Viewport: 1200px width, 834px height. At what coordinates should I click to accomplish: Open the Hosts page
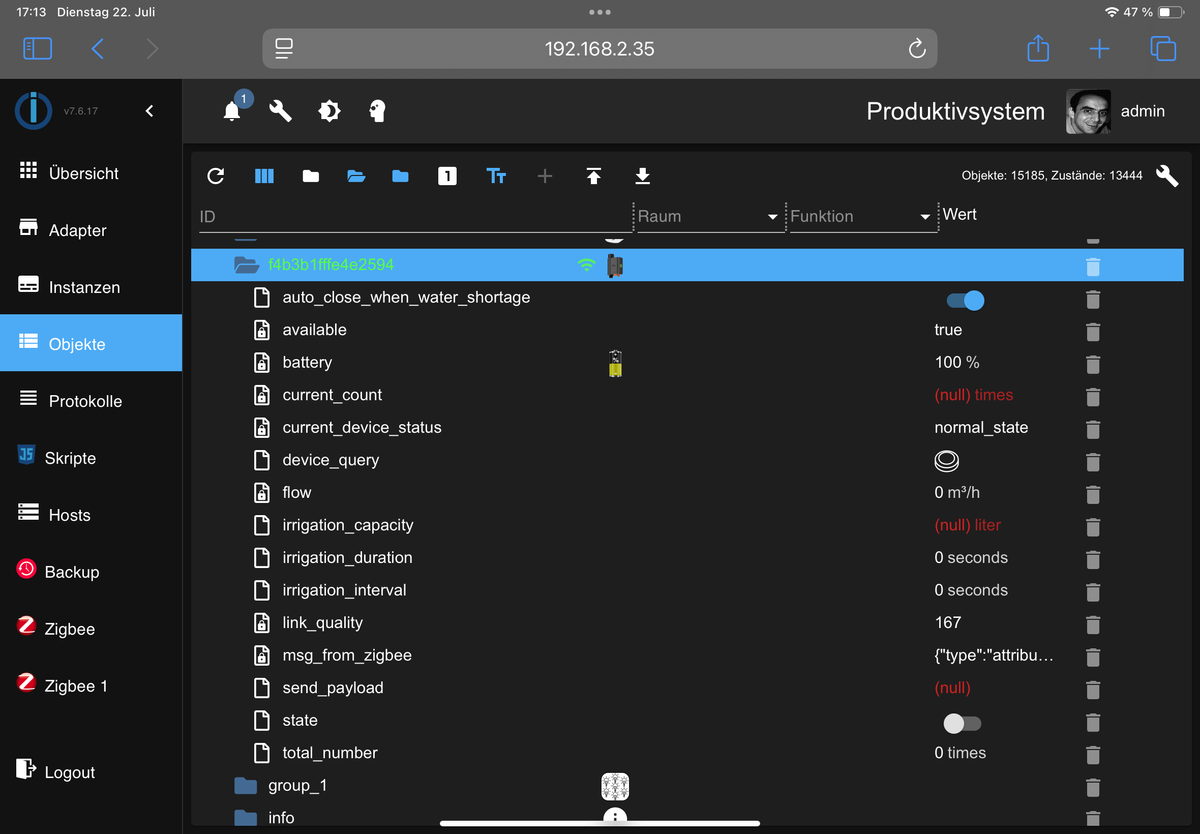pyautogui.click(x=91, y=515)
